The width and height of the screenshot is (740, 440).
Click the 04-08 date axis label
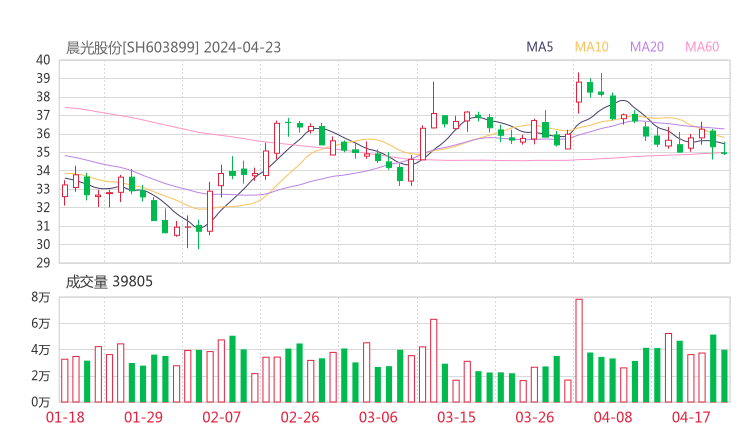[x=613, y=417]
